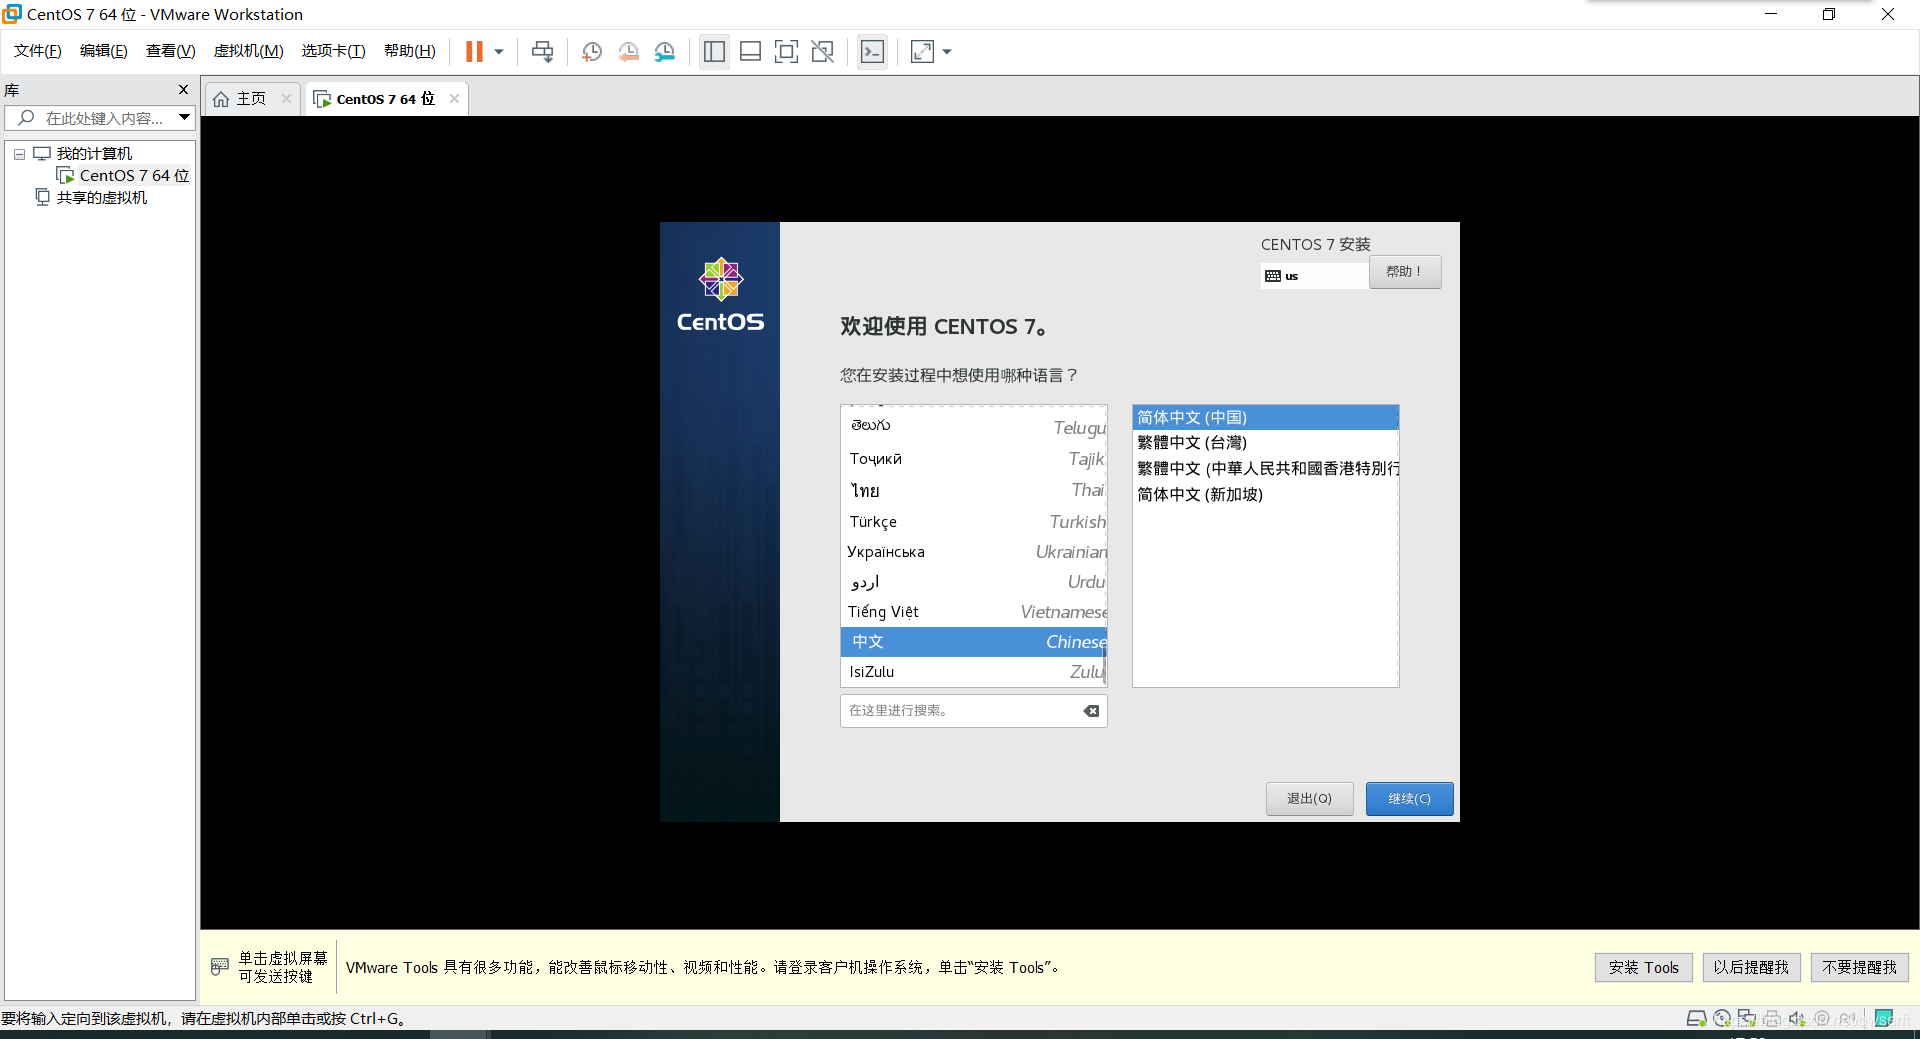Click the 帮助! button in installer
Image resolution: width=1920 pixels, height=1039 pixels.
1405,272
